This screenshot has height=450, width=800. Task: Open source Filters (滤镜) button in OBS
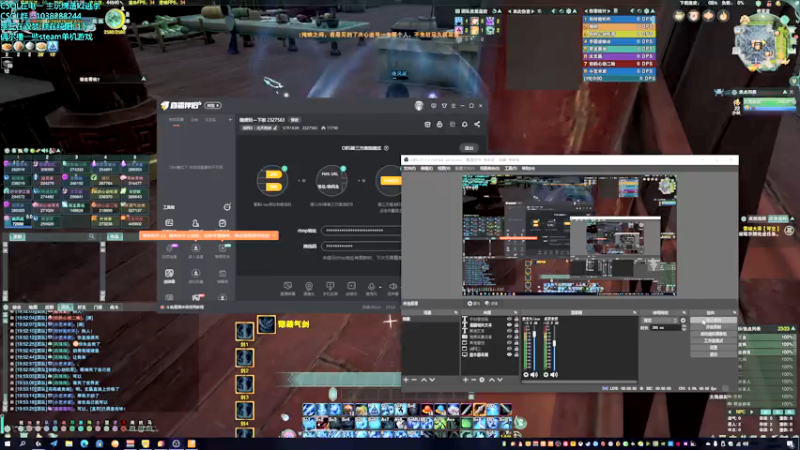(491, 304)
